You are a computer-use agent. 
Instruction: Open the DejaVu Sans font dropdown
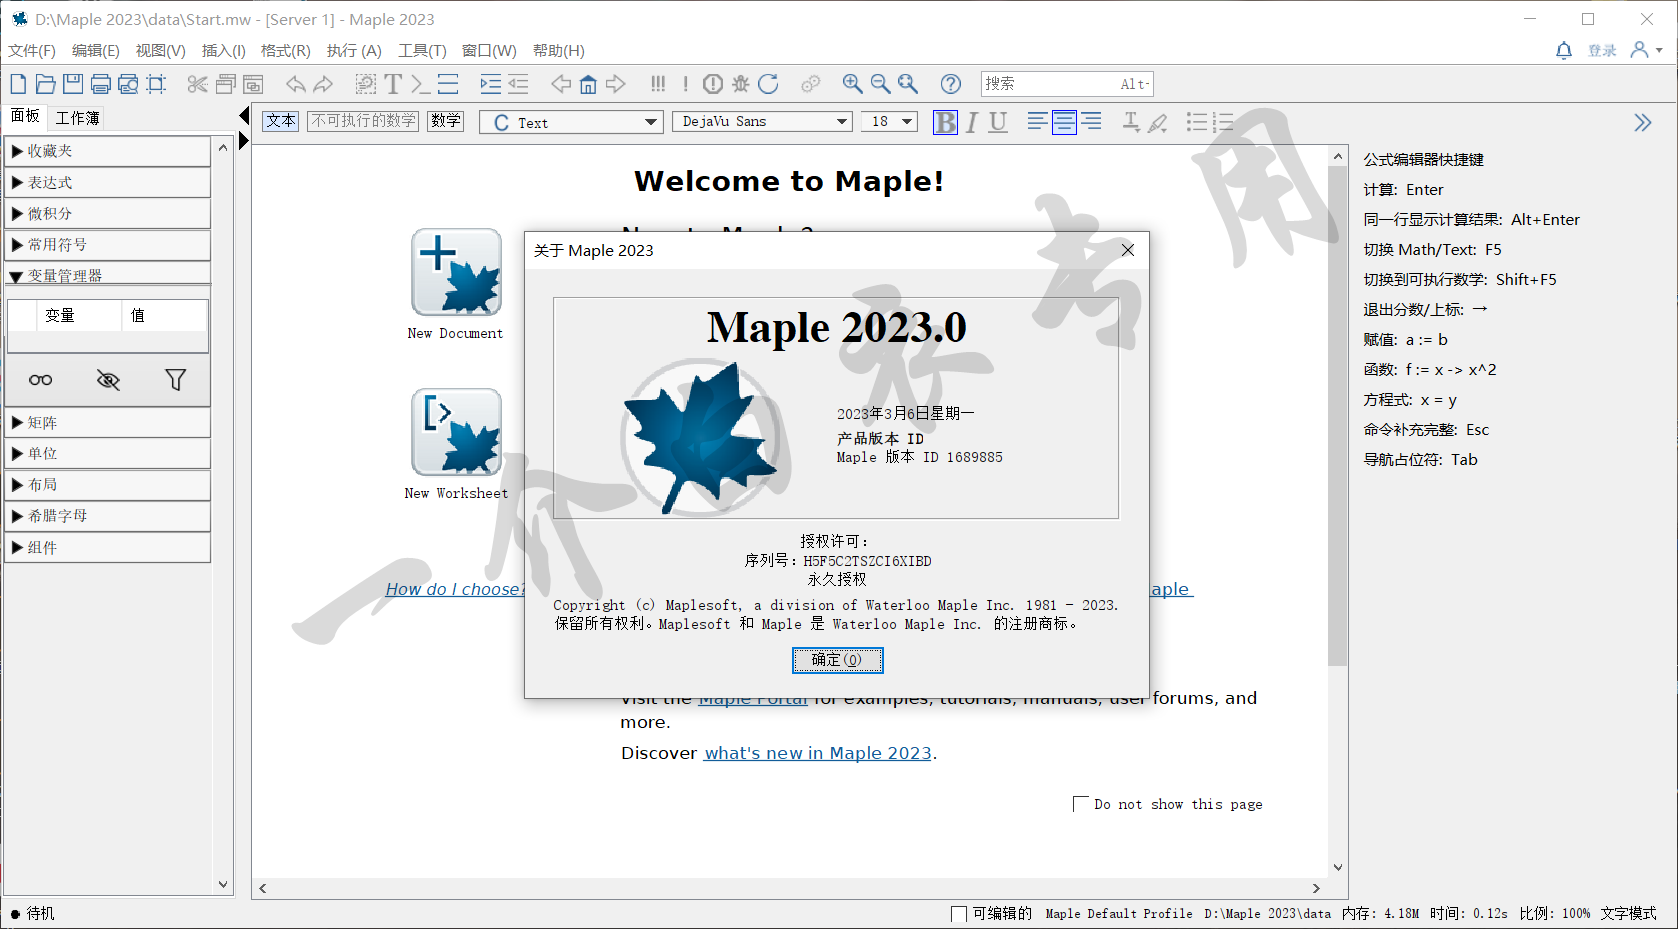[x=762, y=122]
